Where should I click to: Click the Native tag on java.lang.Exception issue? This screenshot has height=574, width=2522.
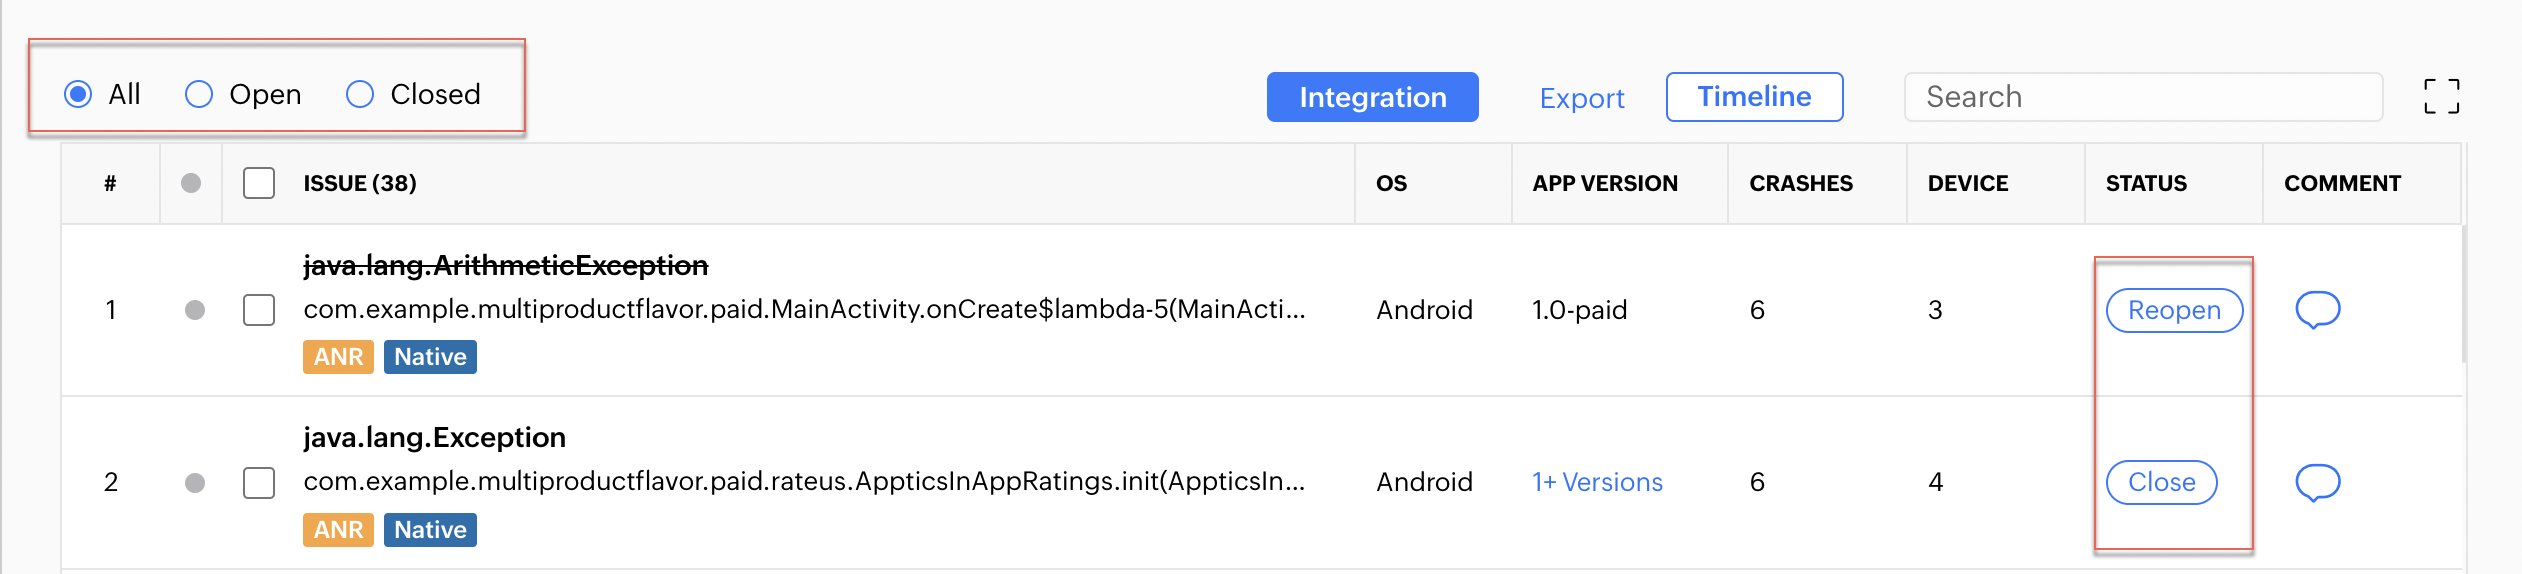click(x=430, y=530)
